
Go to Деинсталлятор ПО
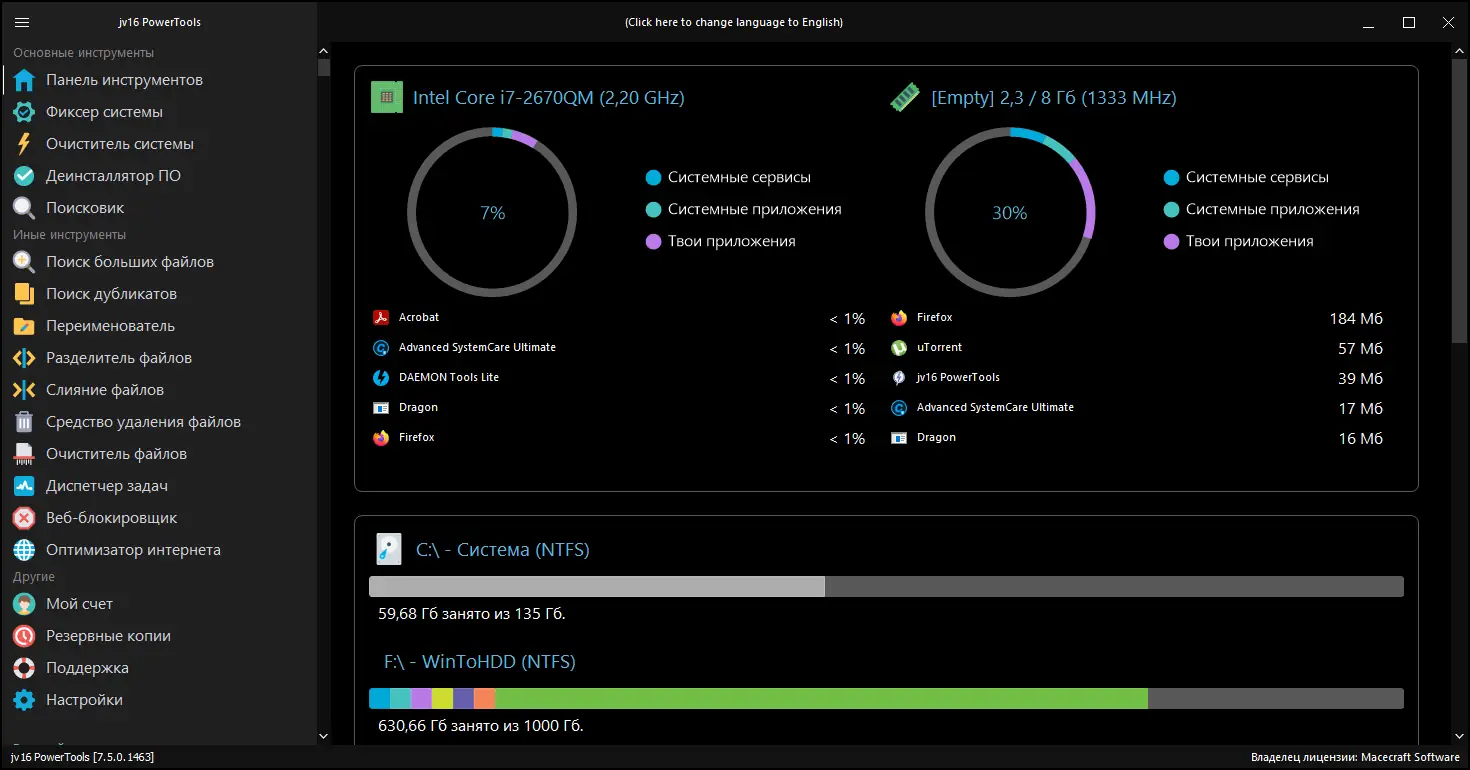[x=160, y=176]
